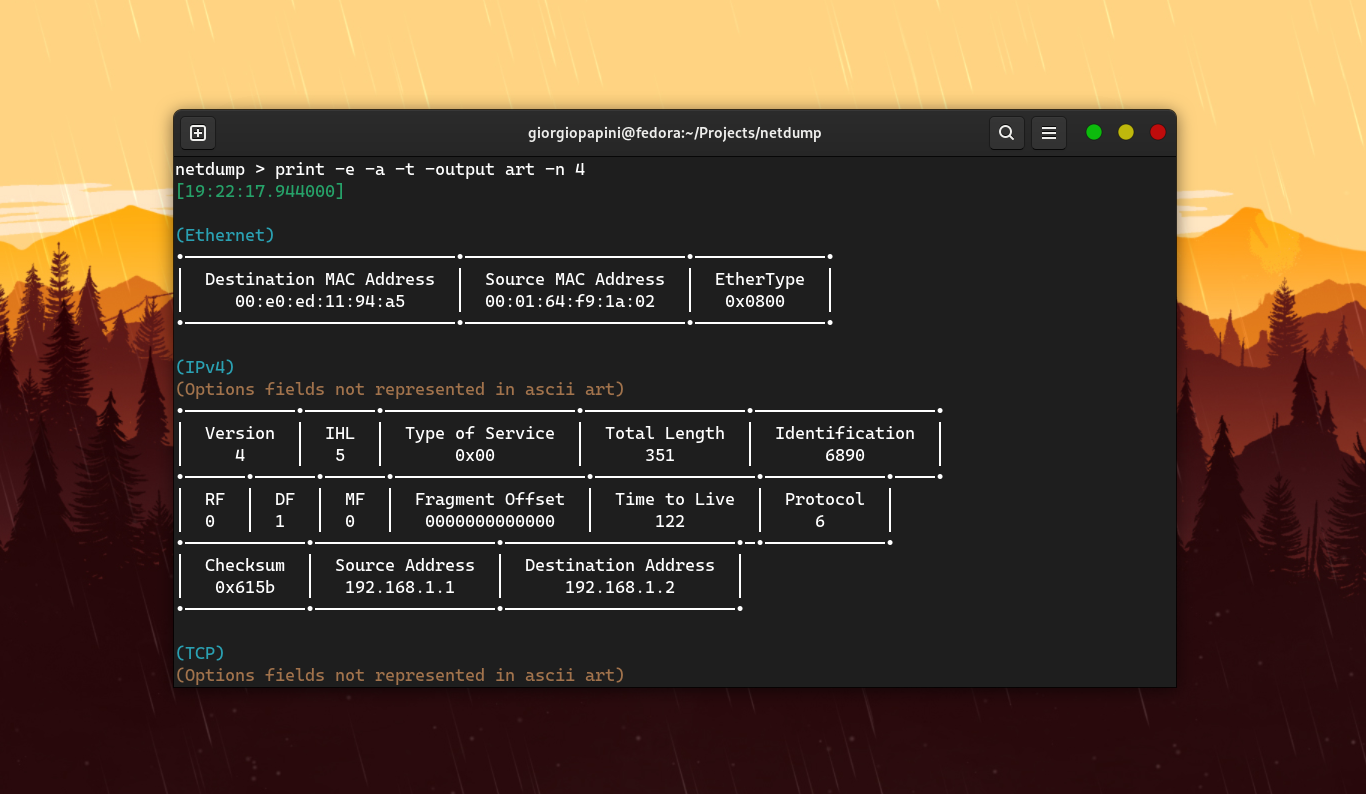Click the Destination MAC Address field

click(x=319, y=290)
